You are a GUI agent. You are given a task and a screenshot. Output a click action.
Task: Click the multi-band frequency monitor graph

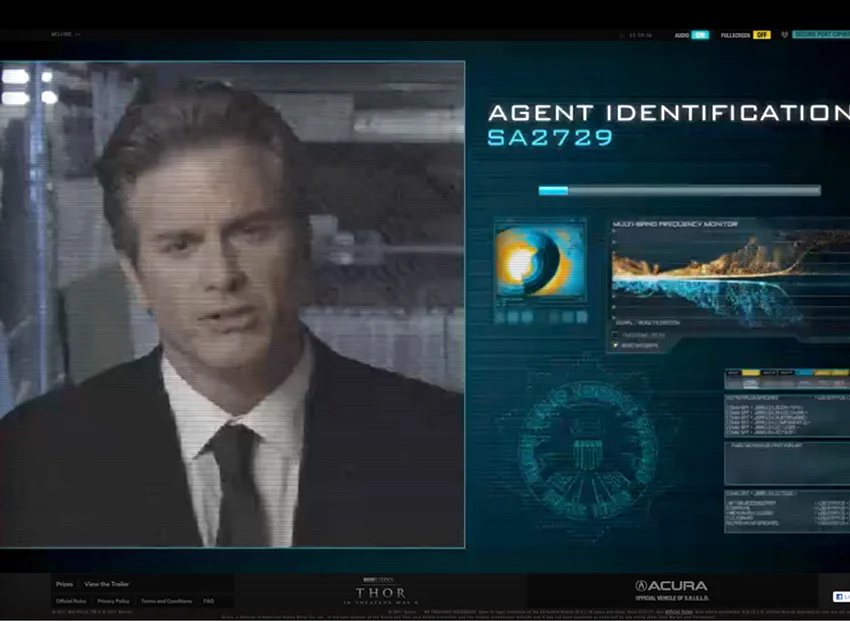click(x=731, y=275)
